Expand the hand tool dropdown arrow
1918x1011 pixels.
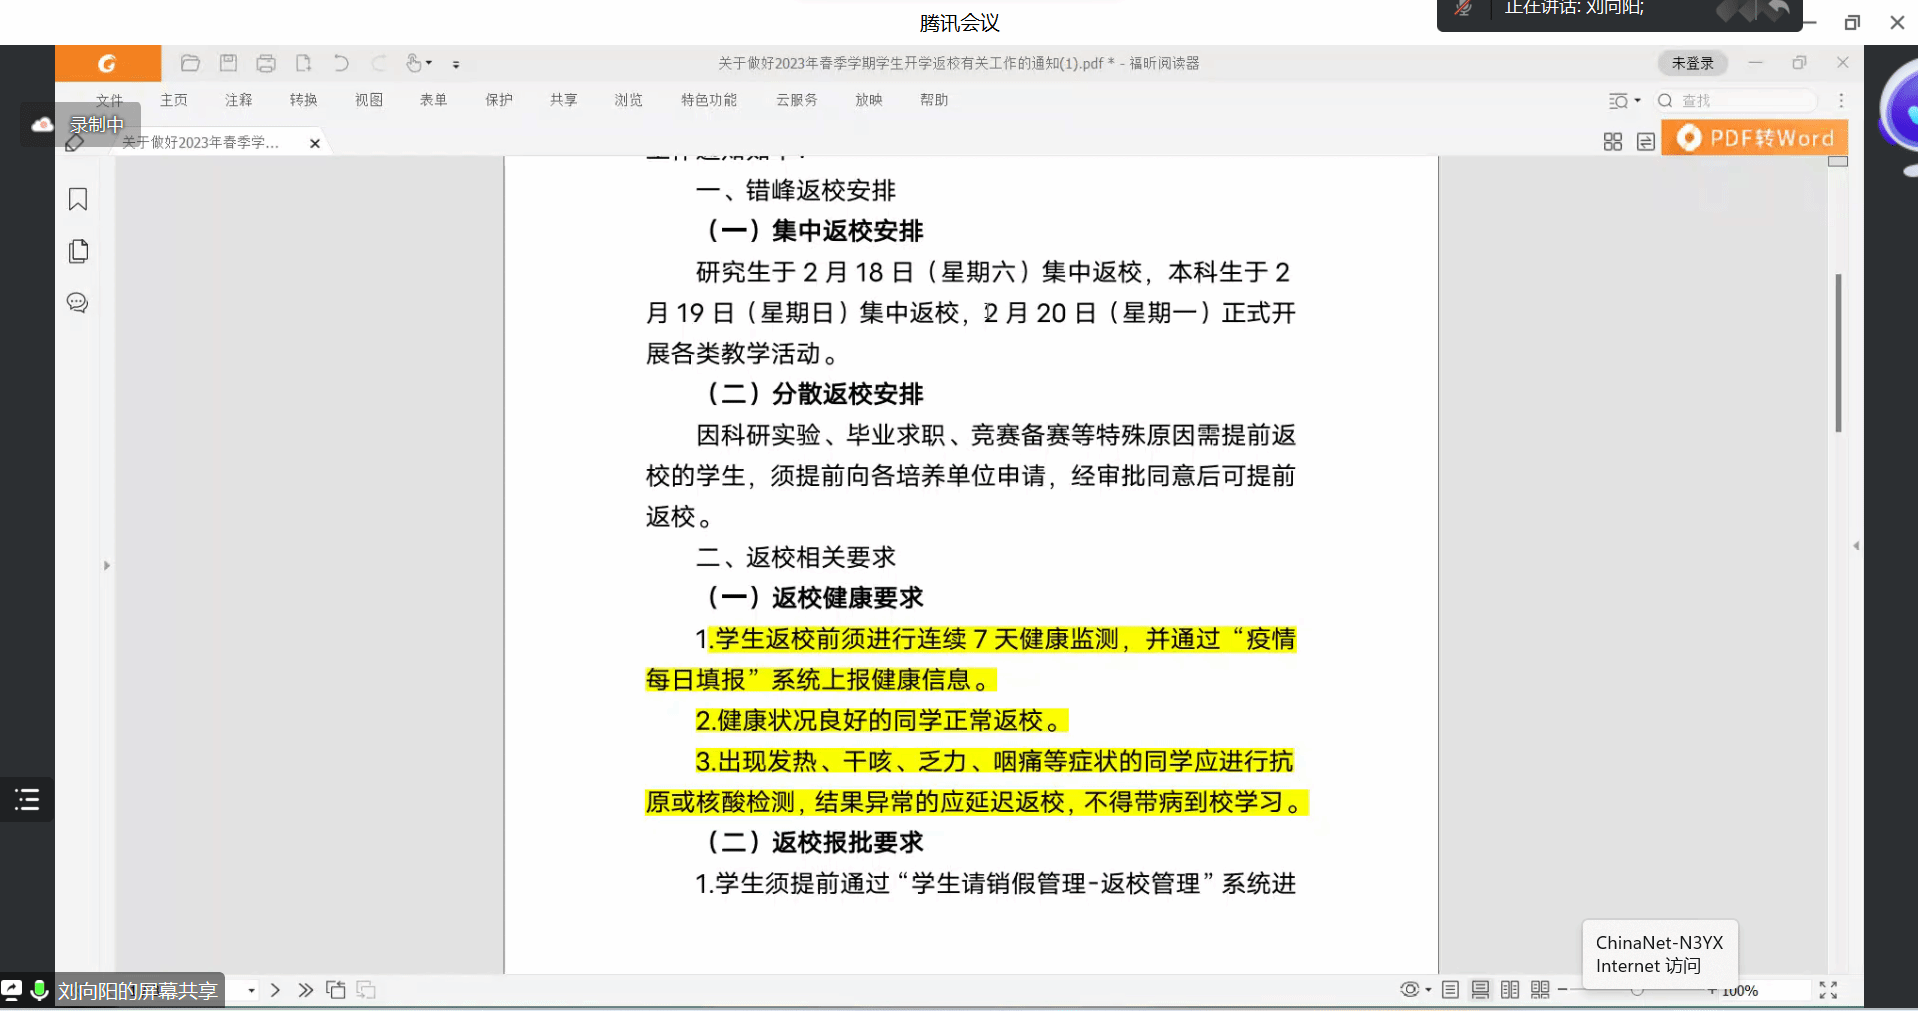coord(429,63)
